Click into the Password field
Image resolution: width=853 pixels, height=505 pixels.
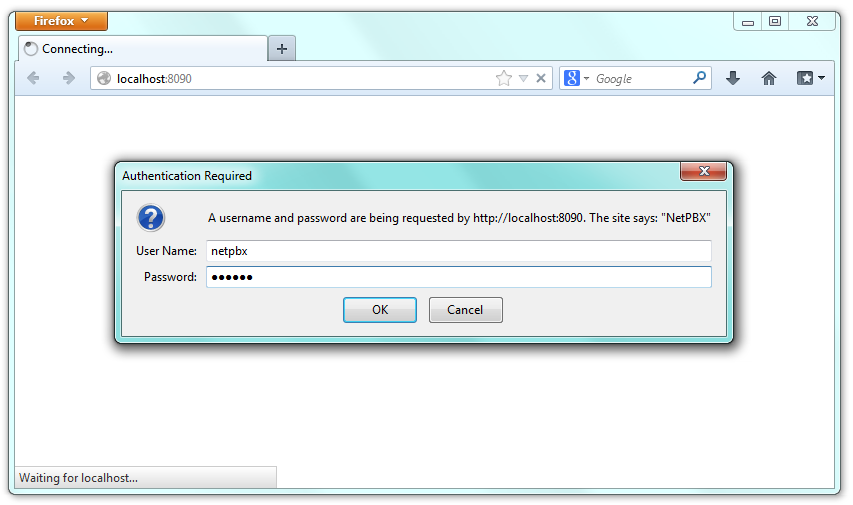(458, 277)
